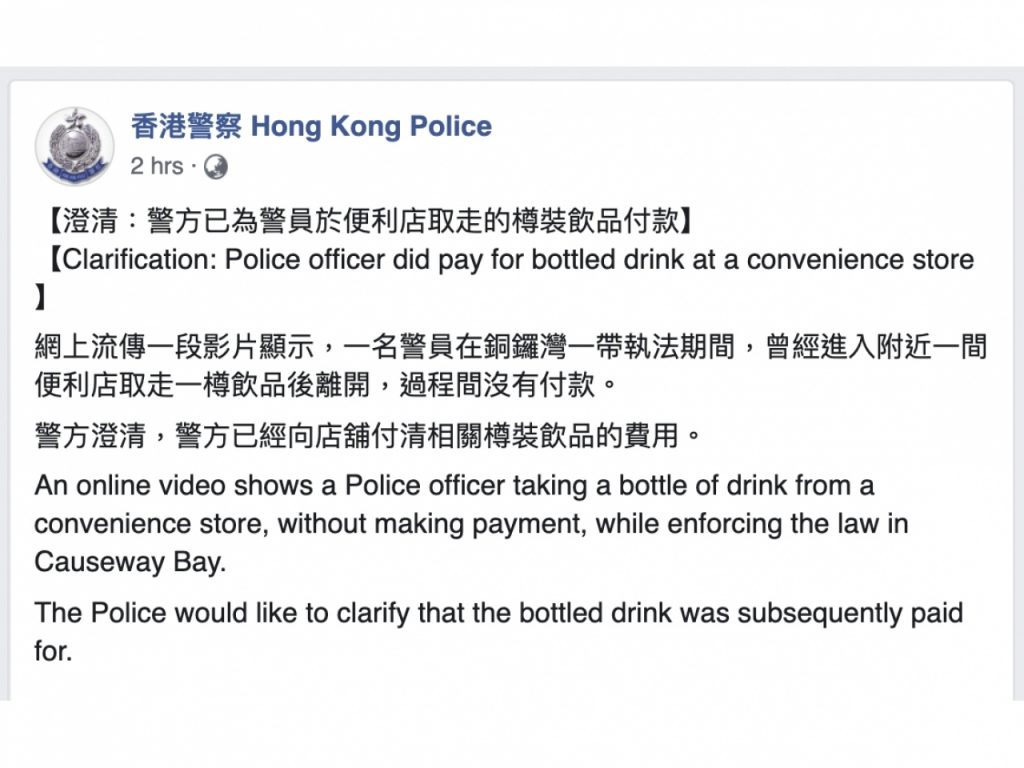Click the lone closing bracket 】 line
This screenshot has height=768, width=1024.
(x=40, y=299)
